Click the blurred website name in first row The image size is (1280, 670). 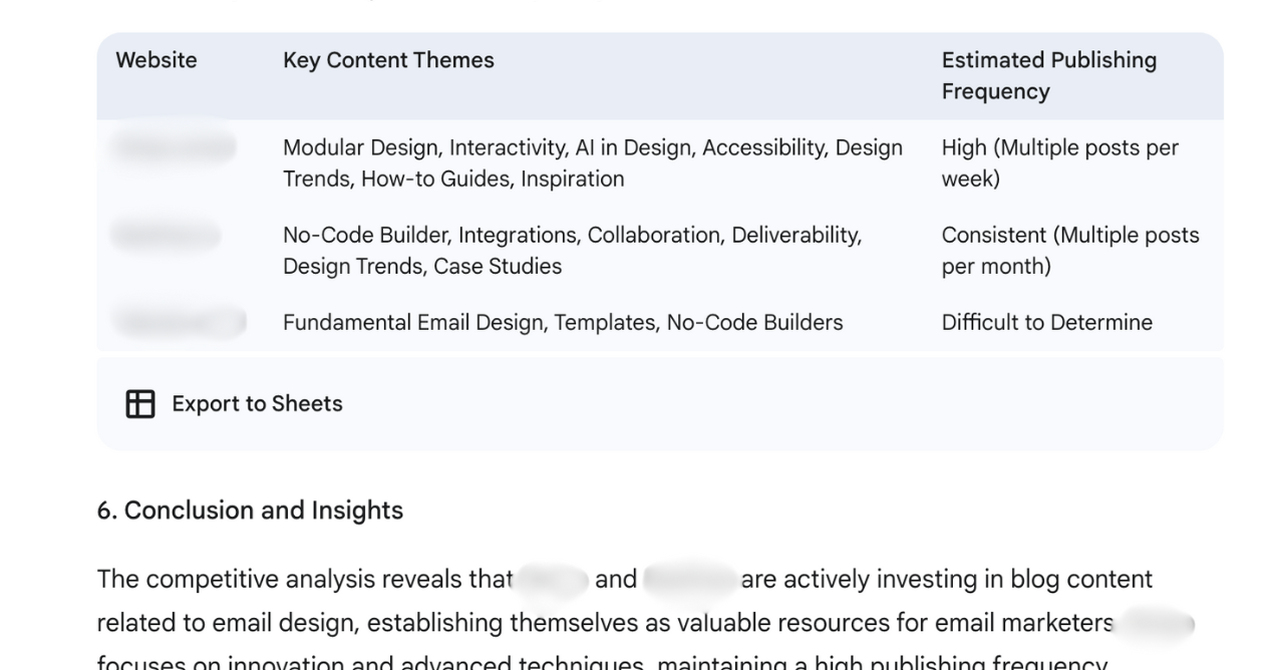click(x=174, y=148)
